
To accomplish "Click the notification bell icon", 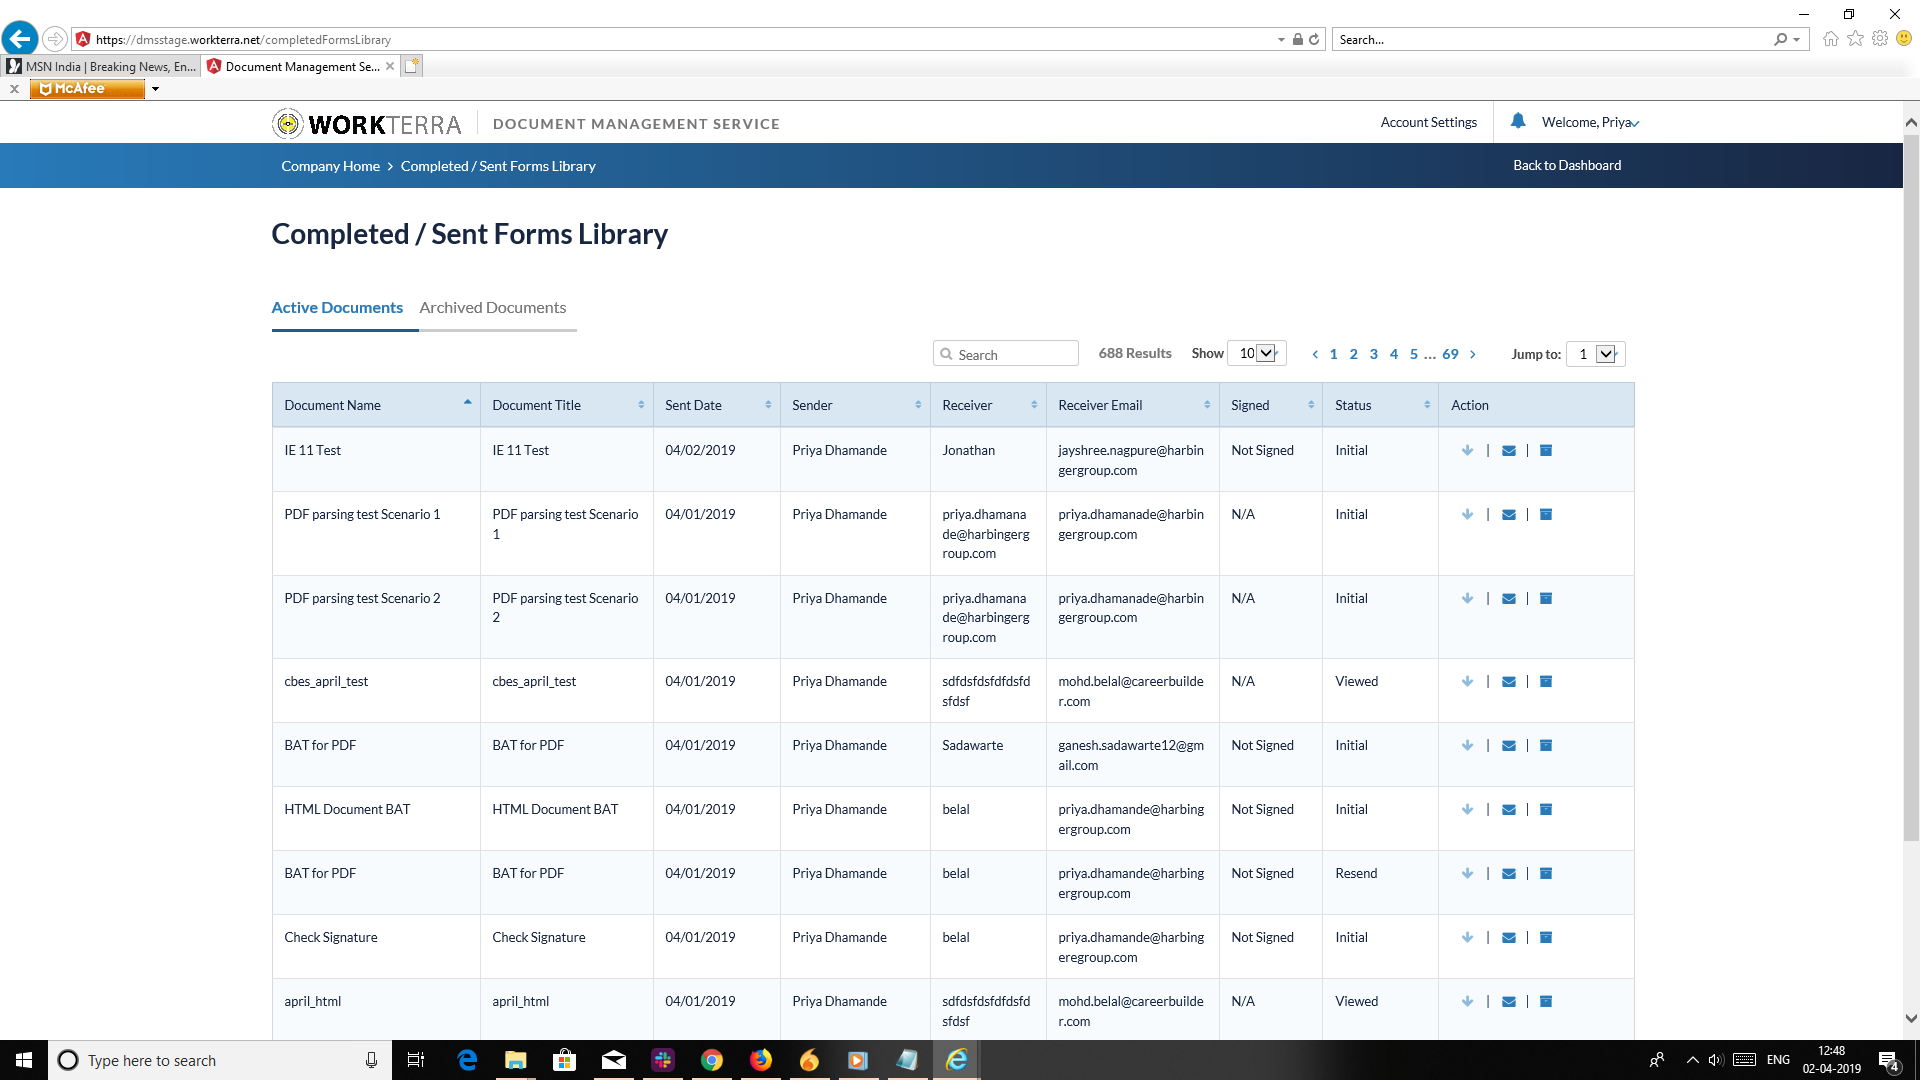I will click(x=1518, y=121).
